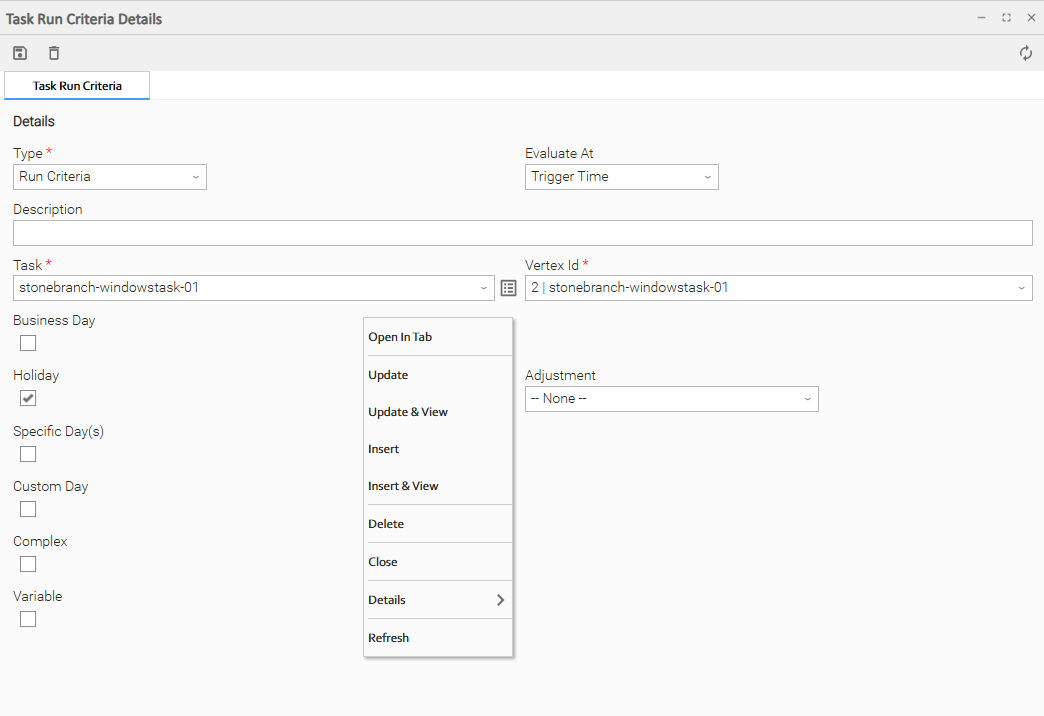
Task: Minimize the Task Run Criteria Details window
Action: [x=982, y=18]
